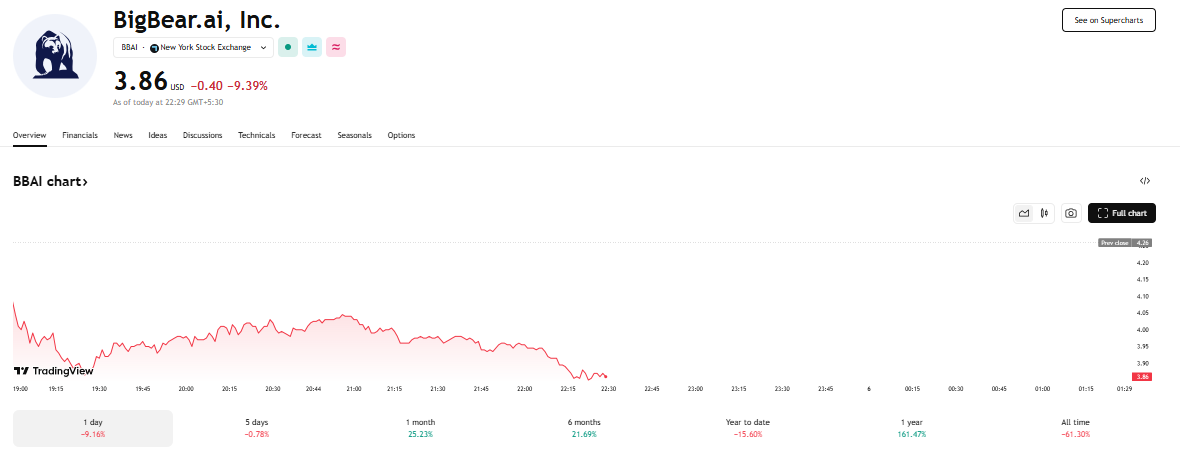Click the red 3.86 price tag on axis
Screen dimensions: 1180x459
coord(1142,376)
